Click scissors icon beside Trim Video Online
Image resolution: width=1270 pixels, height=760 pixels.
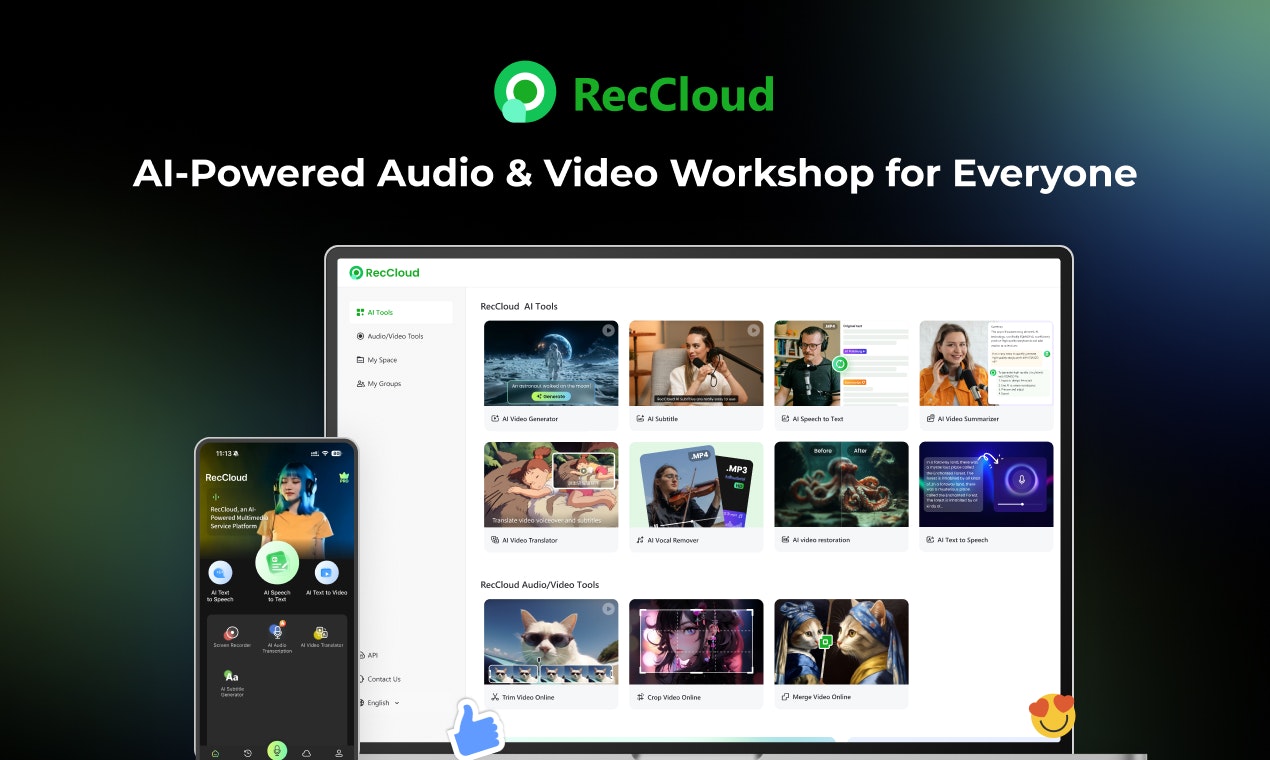[495, 697]
